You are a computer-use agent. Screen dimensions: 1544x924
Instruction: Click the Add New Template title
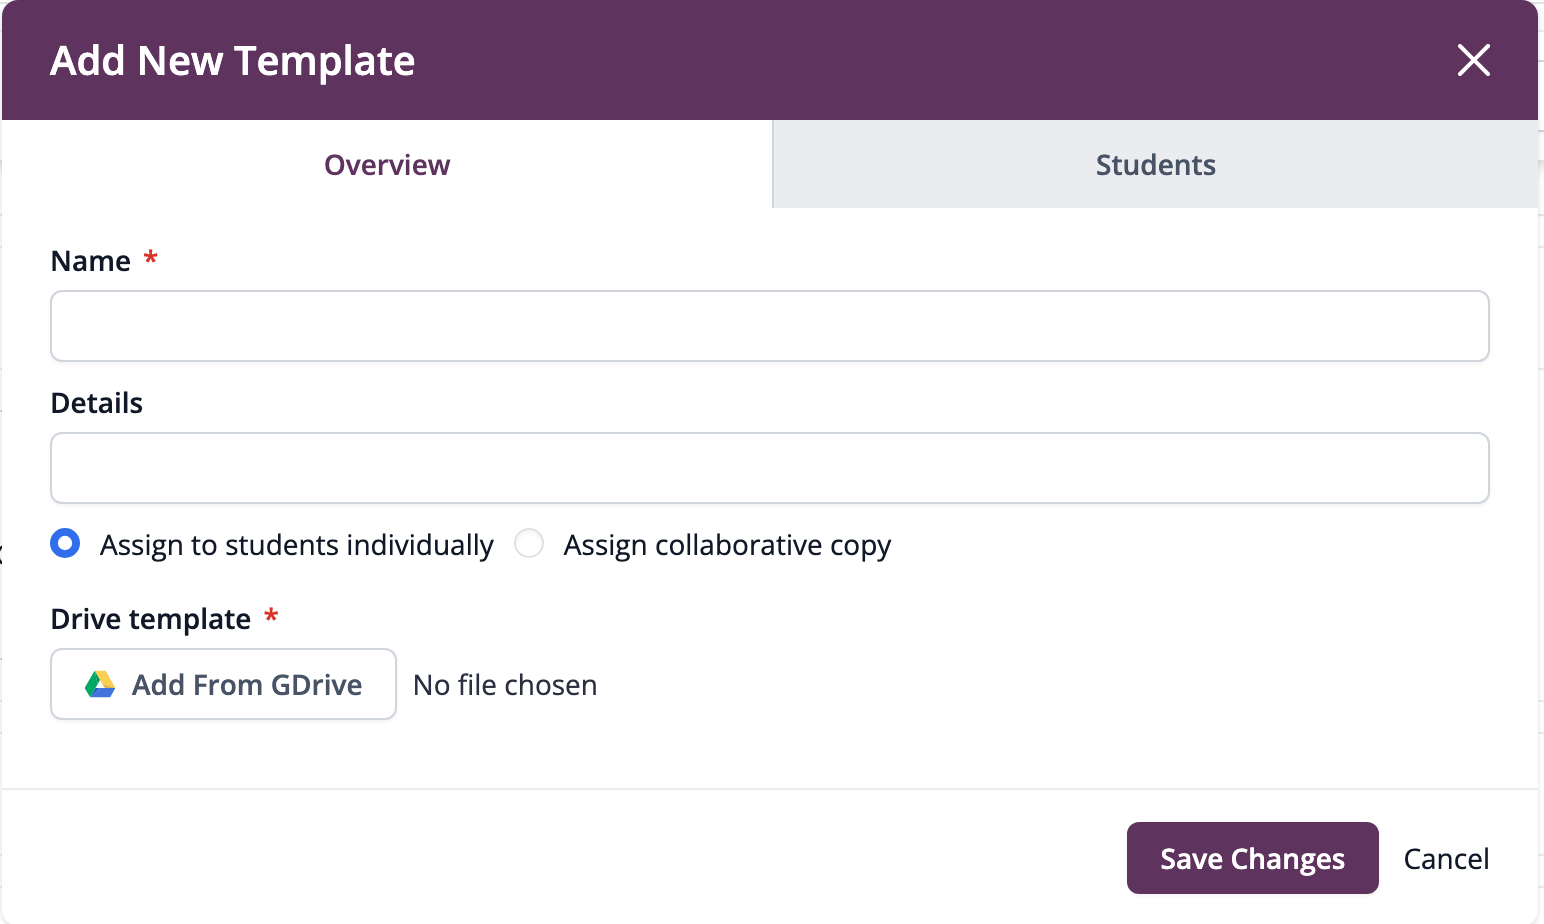pyautogui.click(x=232, y=60)
